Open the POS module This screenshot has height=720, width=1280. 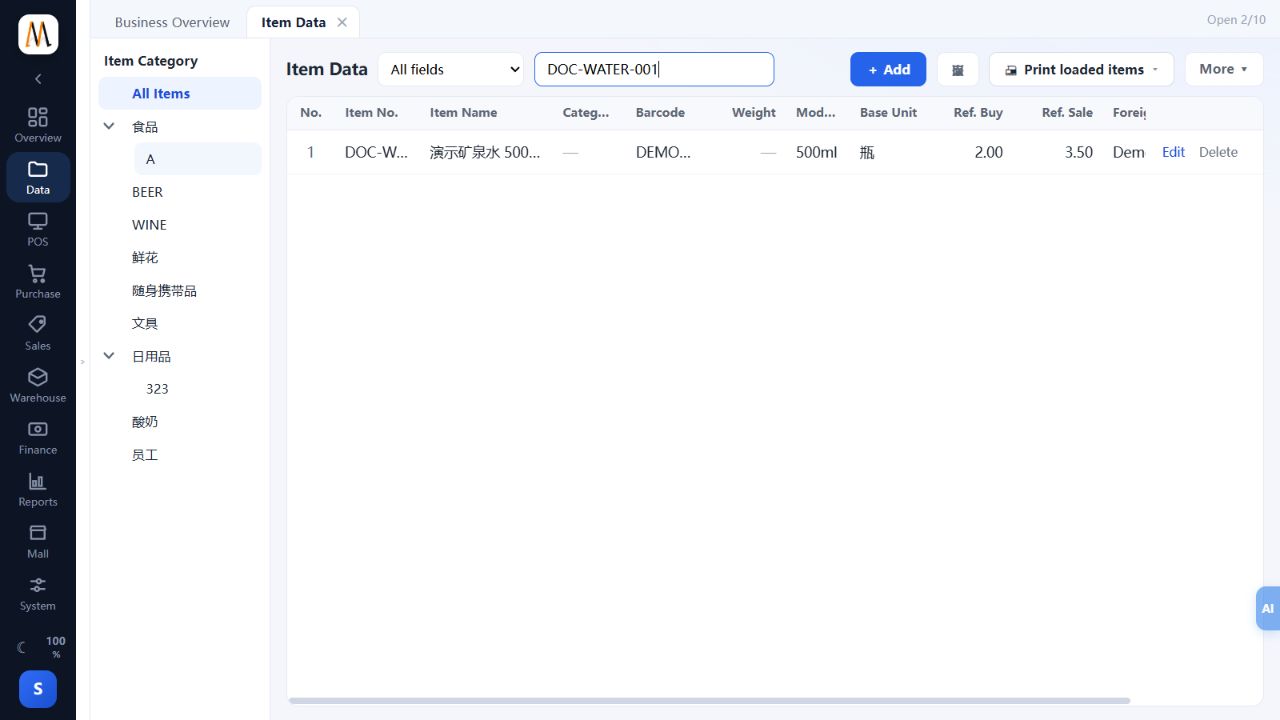point(38,229)
